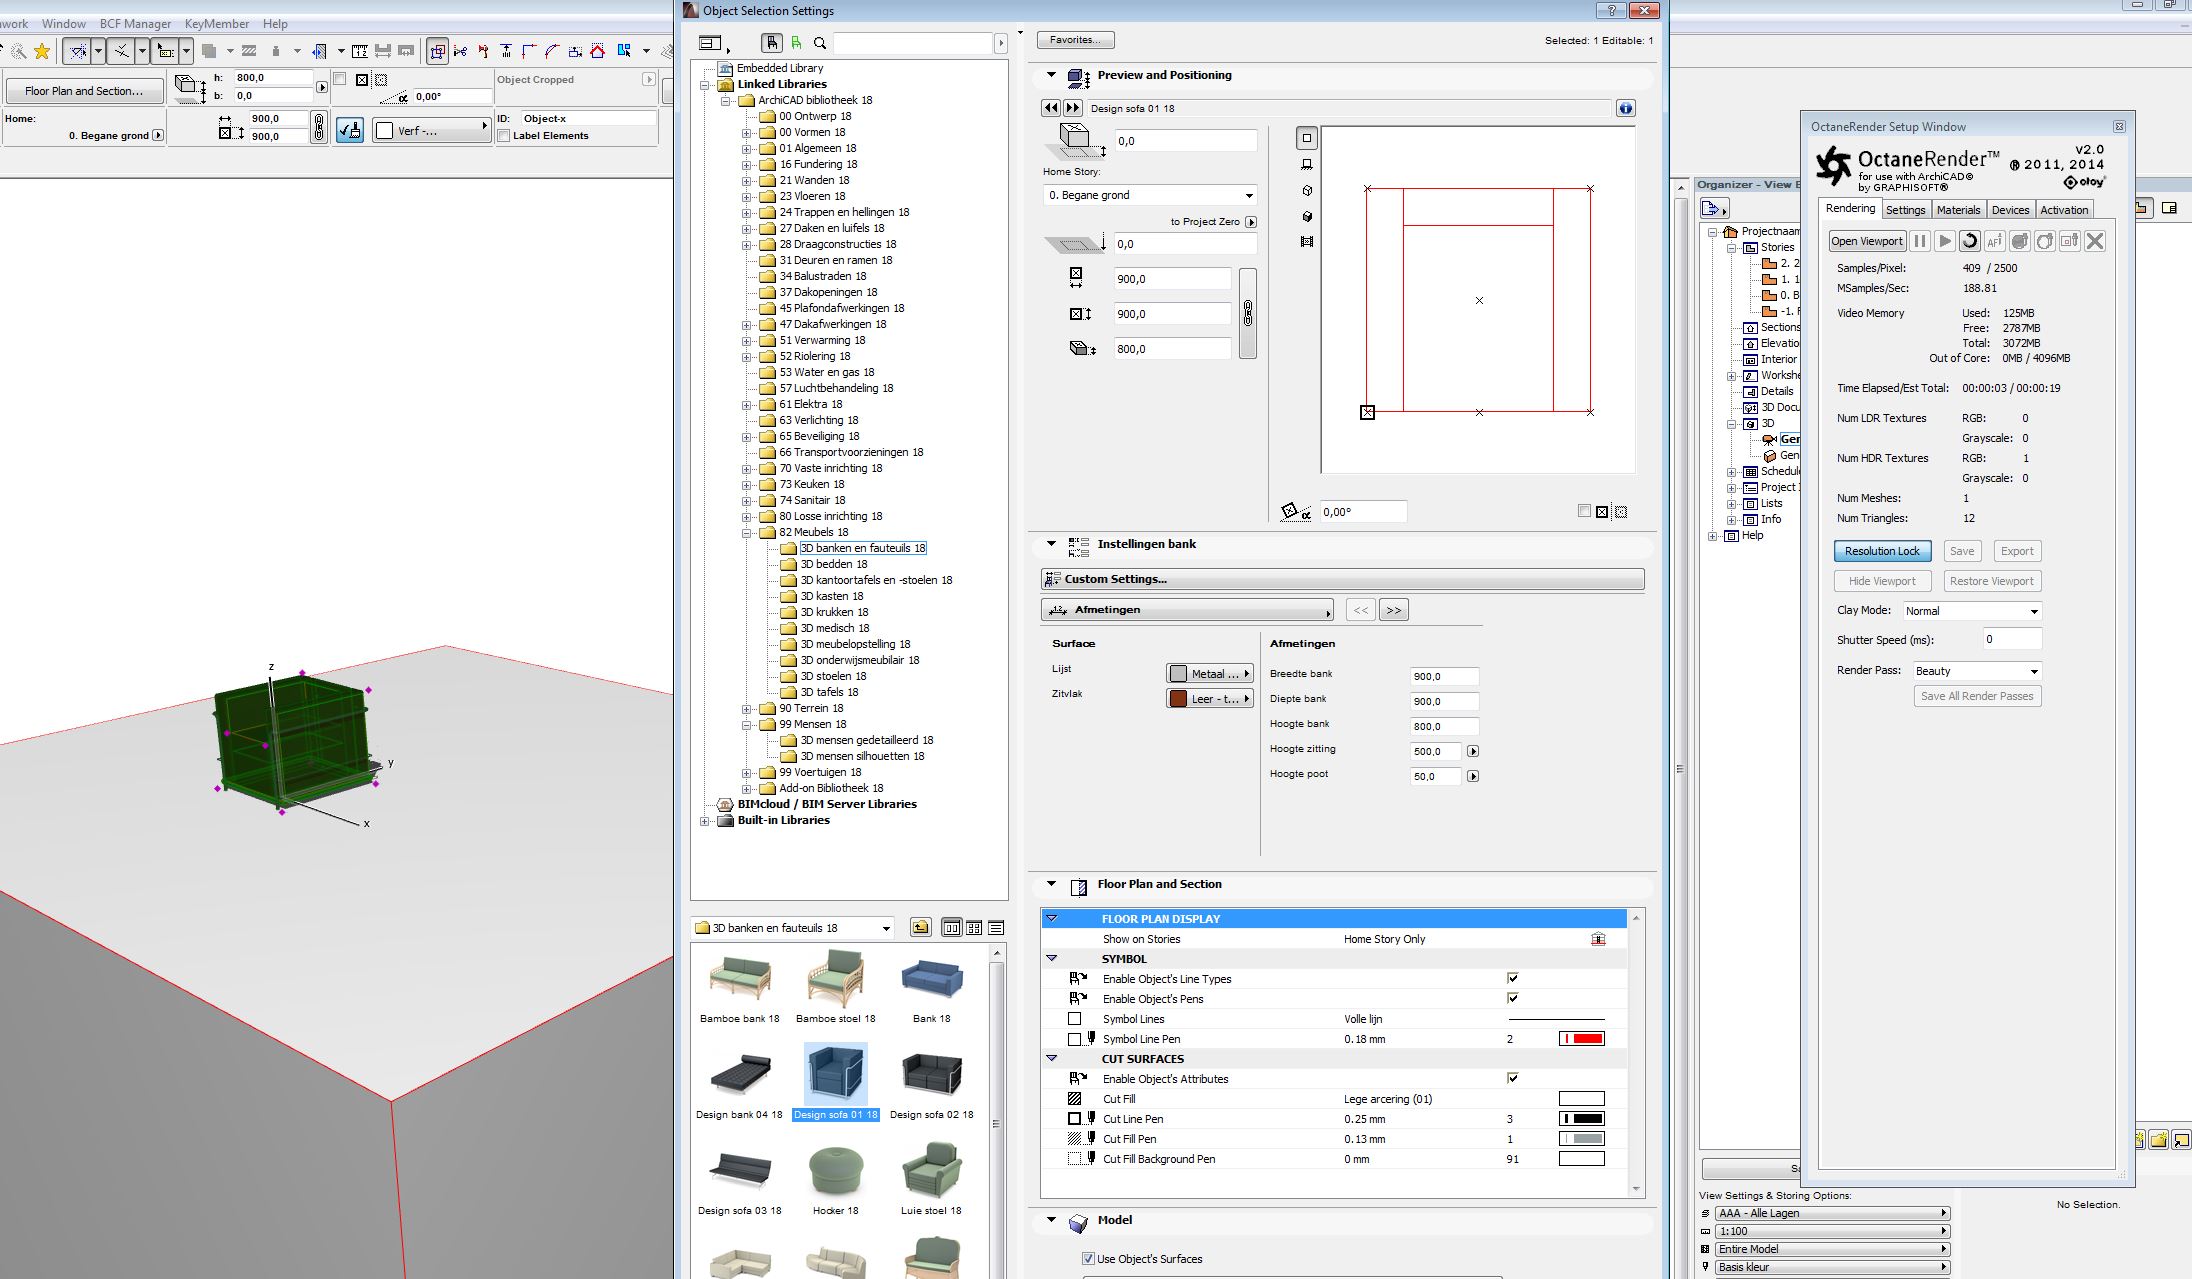Disable Use Object's Surfaces checkbox
The width and height of the screenshot is (2192, 1279).
click(x=1088, y=1259)
